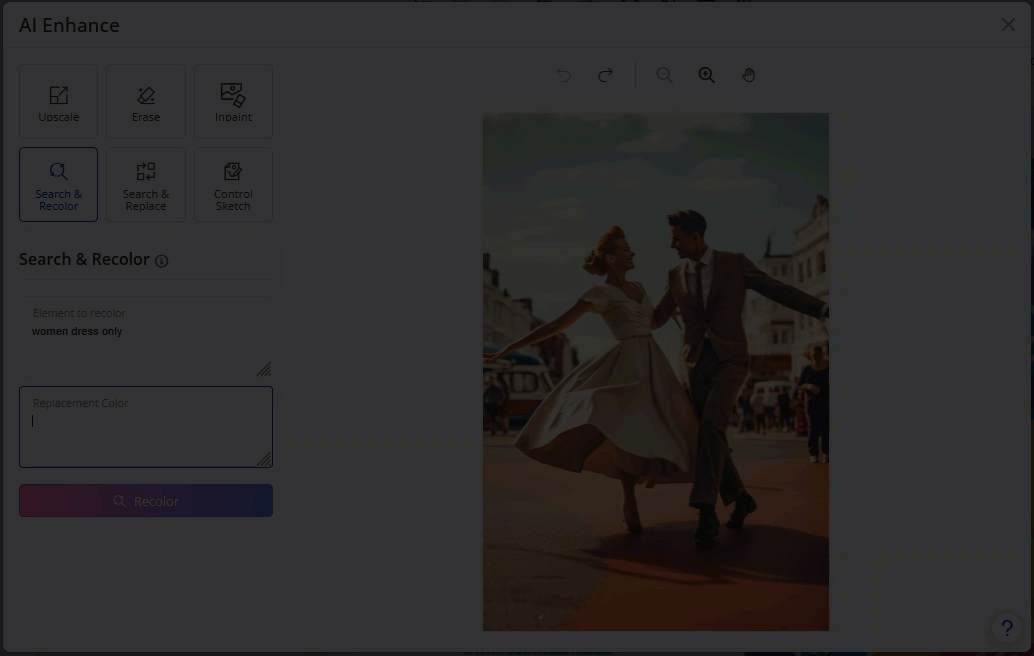This screenshot has height=656, width=1034.
Task: Redo the last action
Action: pyautogui.click(x=605, y=75)
